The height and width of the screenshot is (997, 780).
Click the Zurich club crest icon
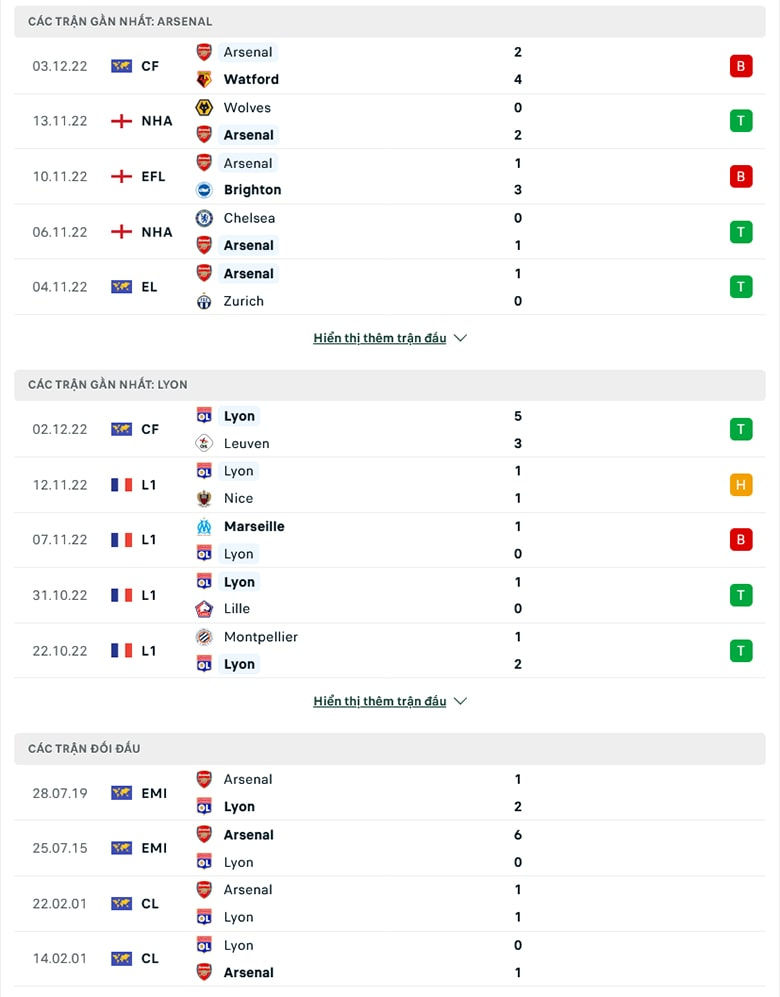[x=204, y=301]
